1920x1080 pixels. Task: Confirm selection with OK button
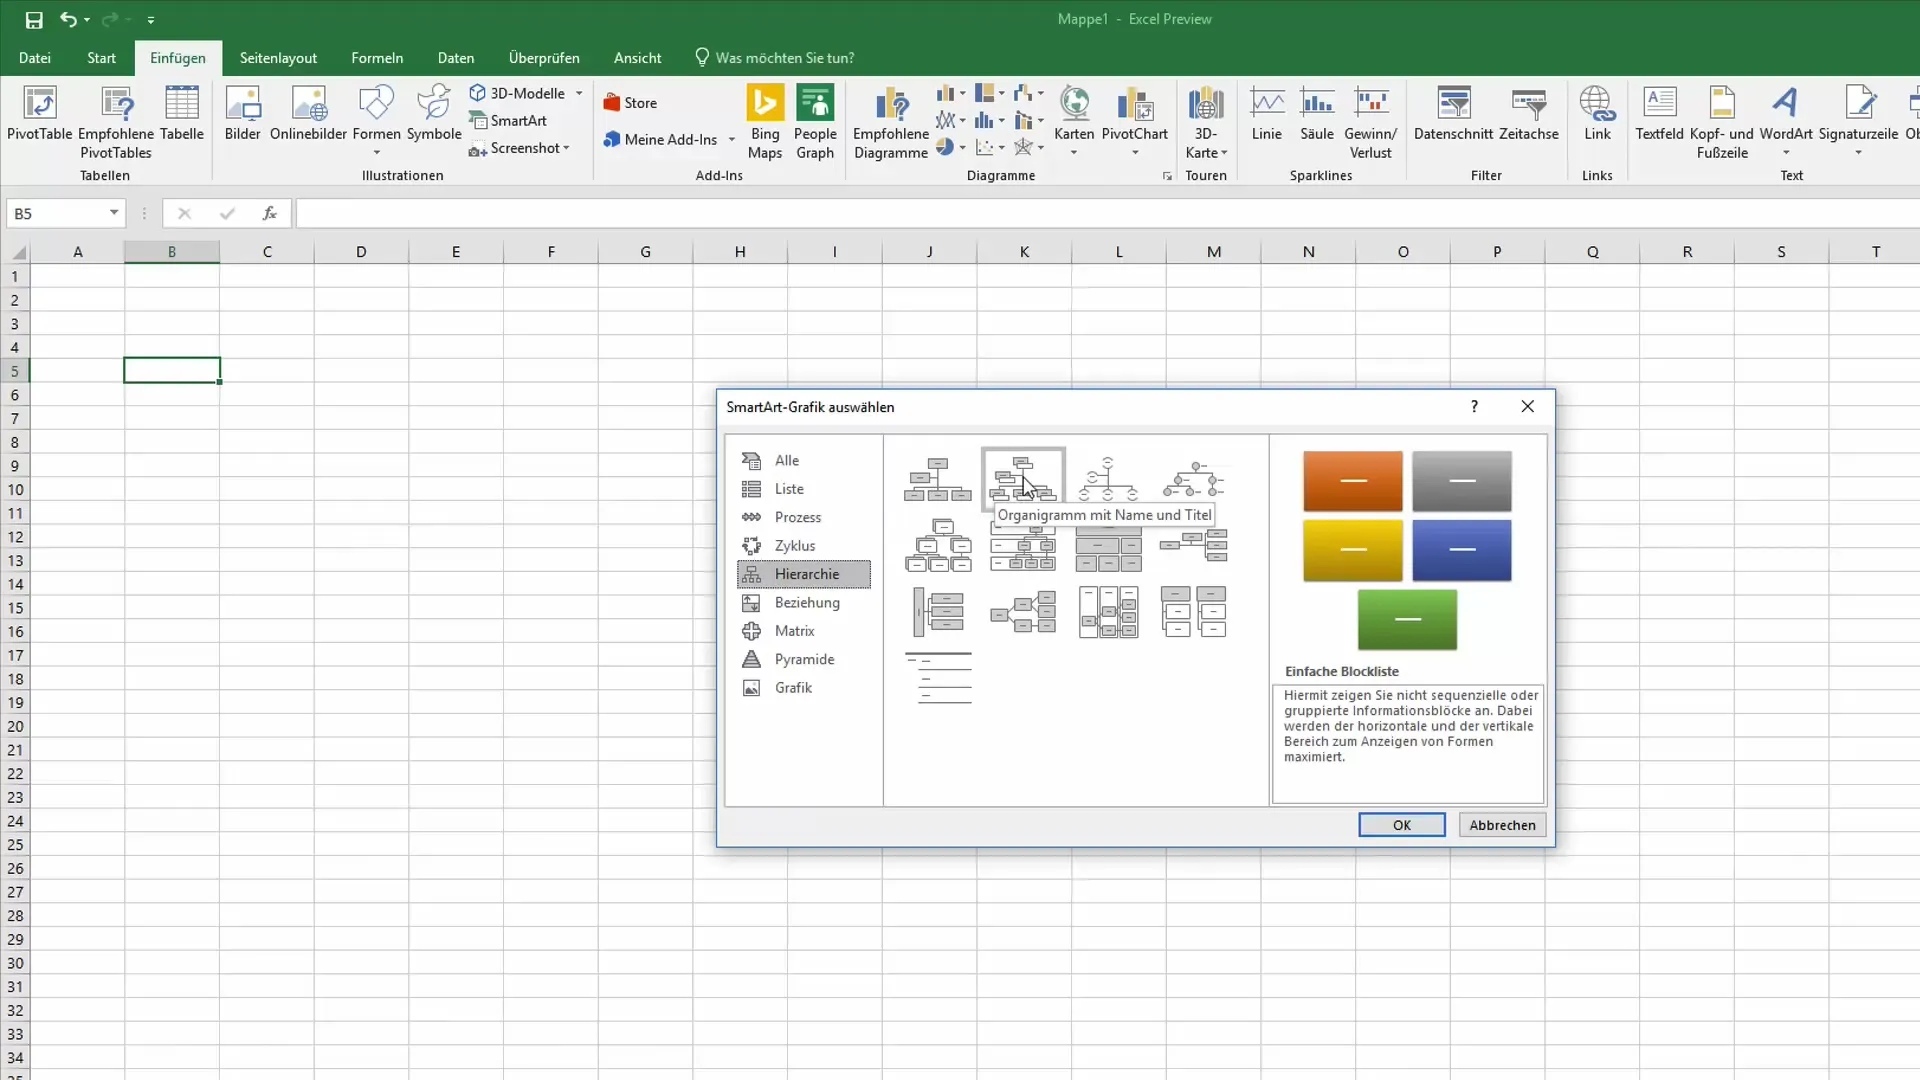click(1402, 823)
